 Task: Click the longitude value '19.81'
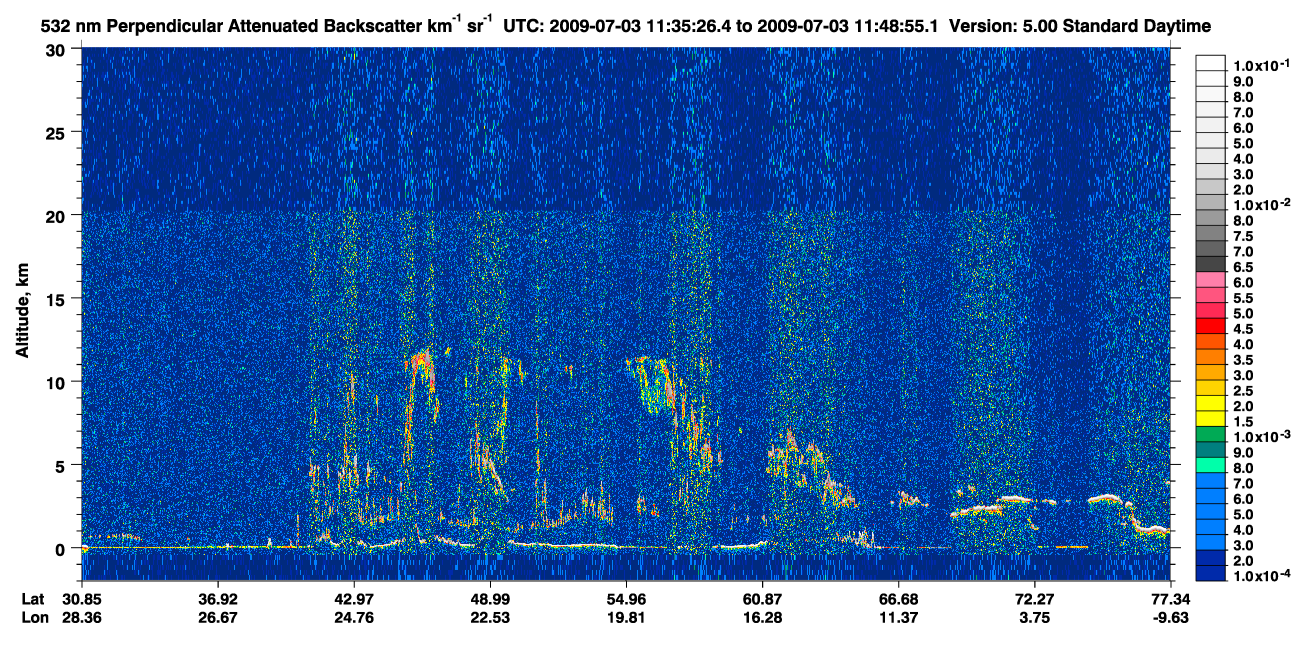coord(626,617)
